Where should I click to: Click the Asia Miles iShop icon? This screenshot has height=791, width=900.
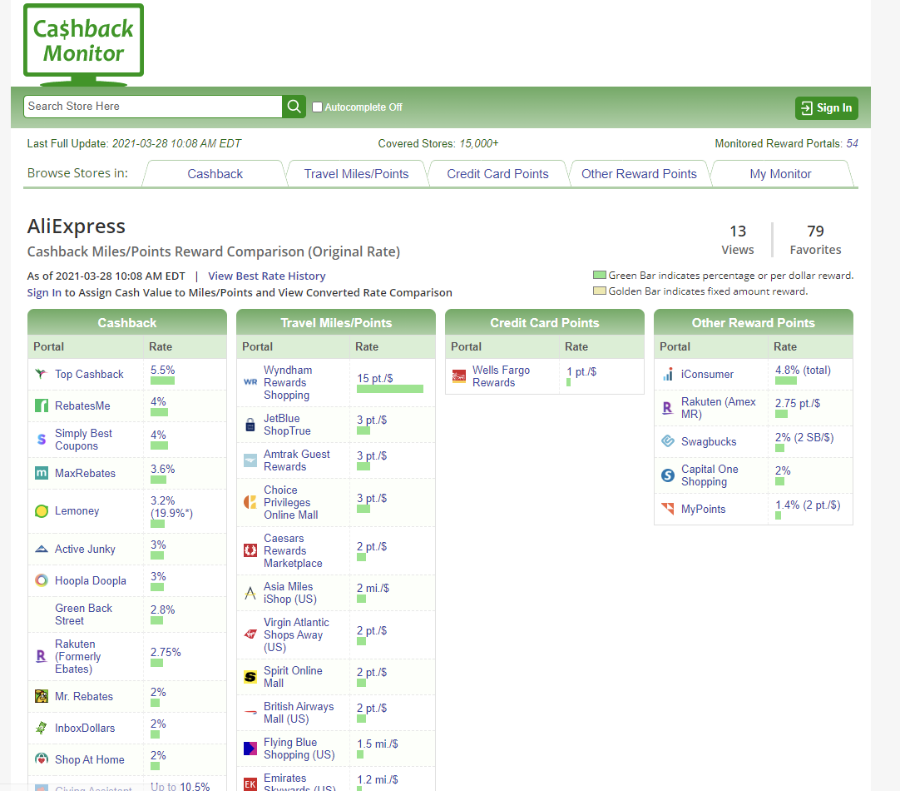250,593
